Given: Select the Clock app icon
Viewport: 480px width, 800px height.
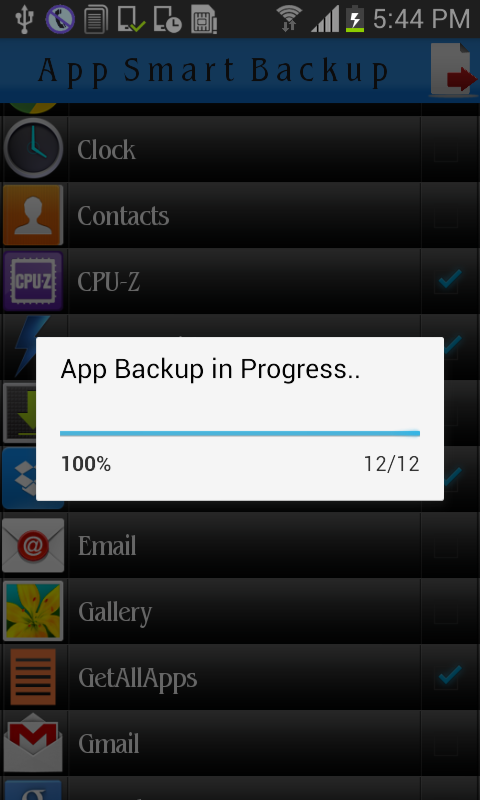Looking at the screenshot, I should coord(33,148).
